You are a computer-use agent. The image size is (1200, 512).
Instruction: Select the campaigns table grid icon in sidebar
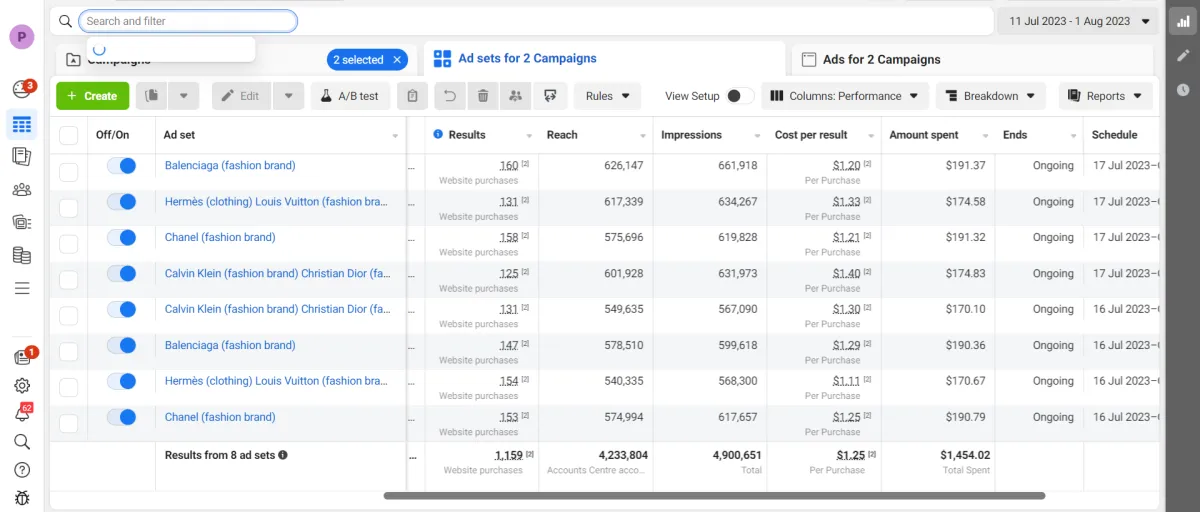pyautogui.click(x=22, y=124)
